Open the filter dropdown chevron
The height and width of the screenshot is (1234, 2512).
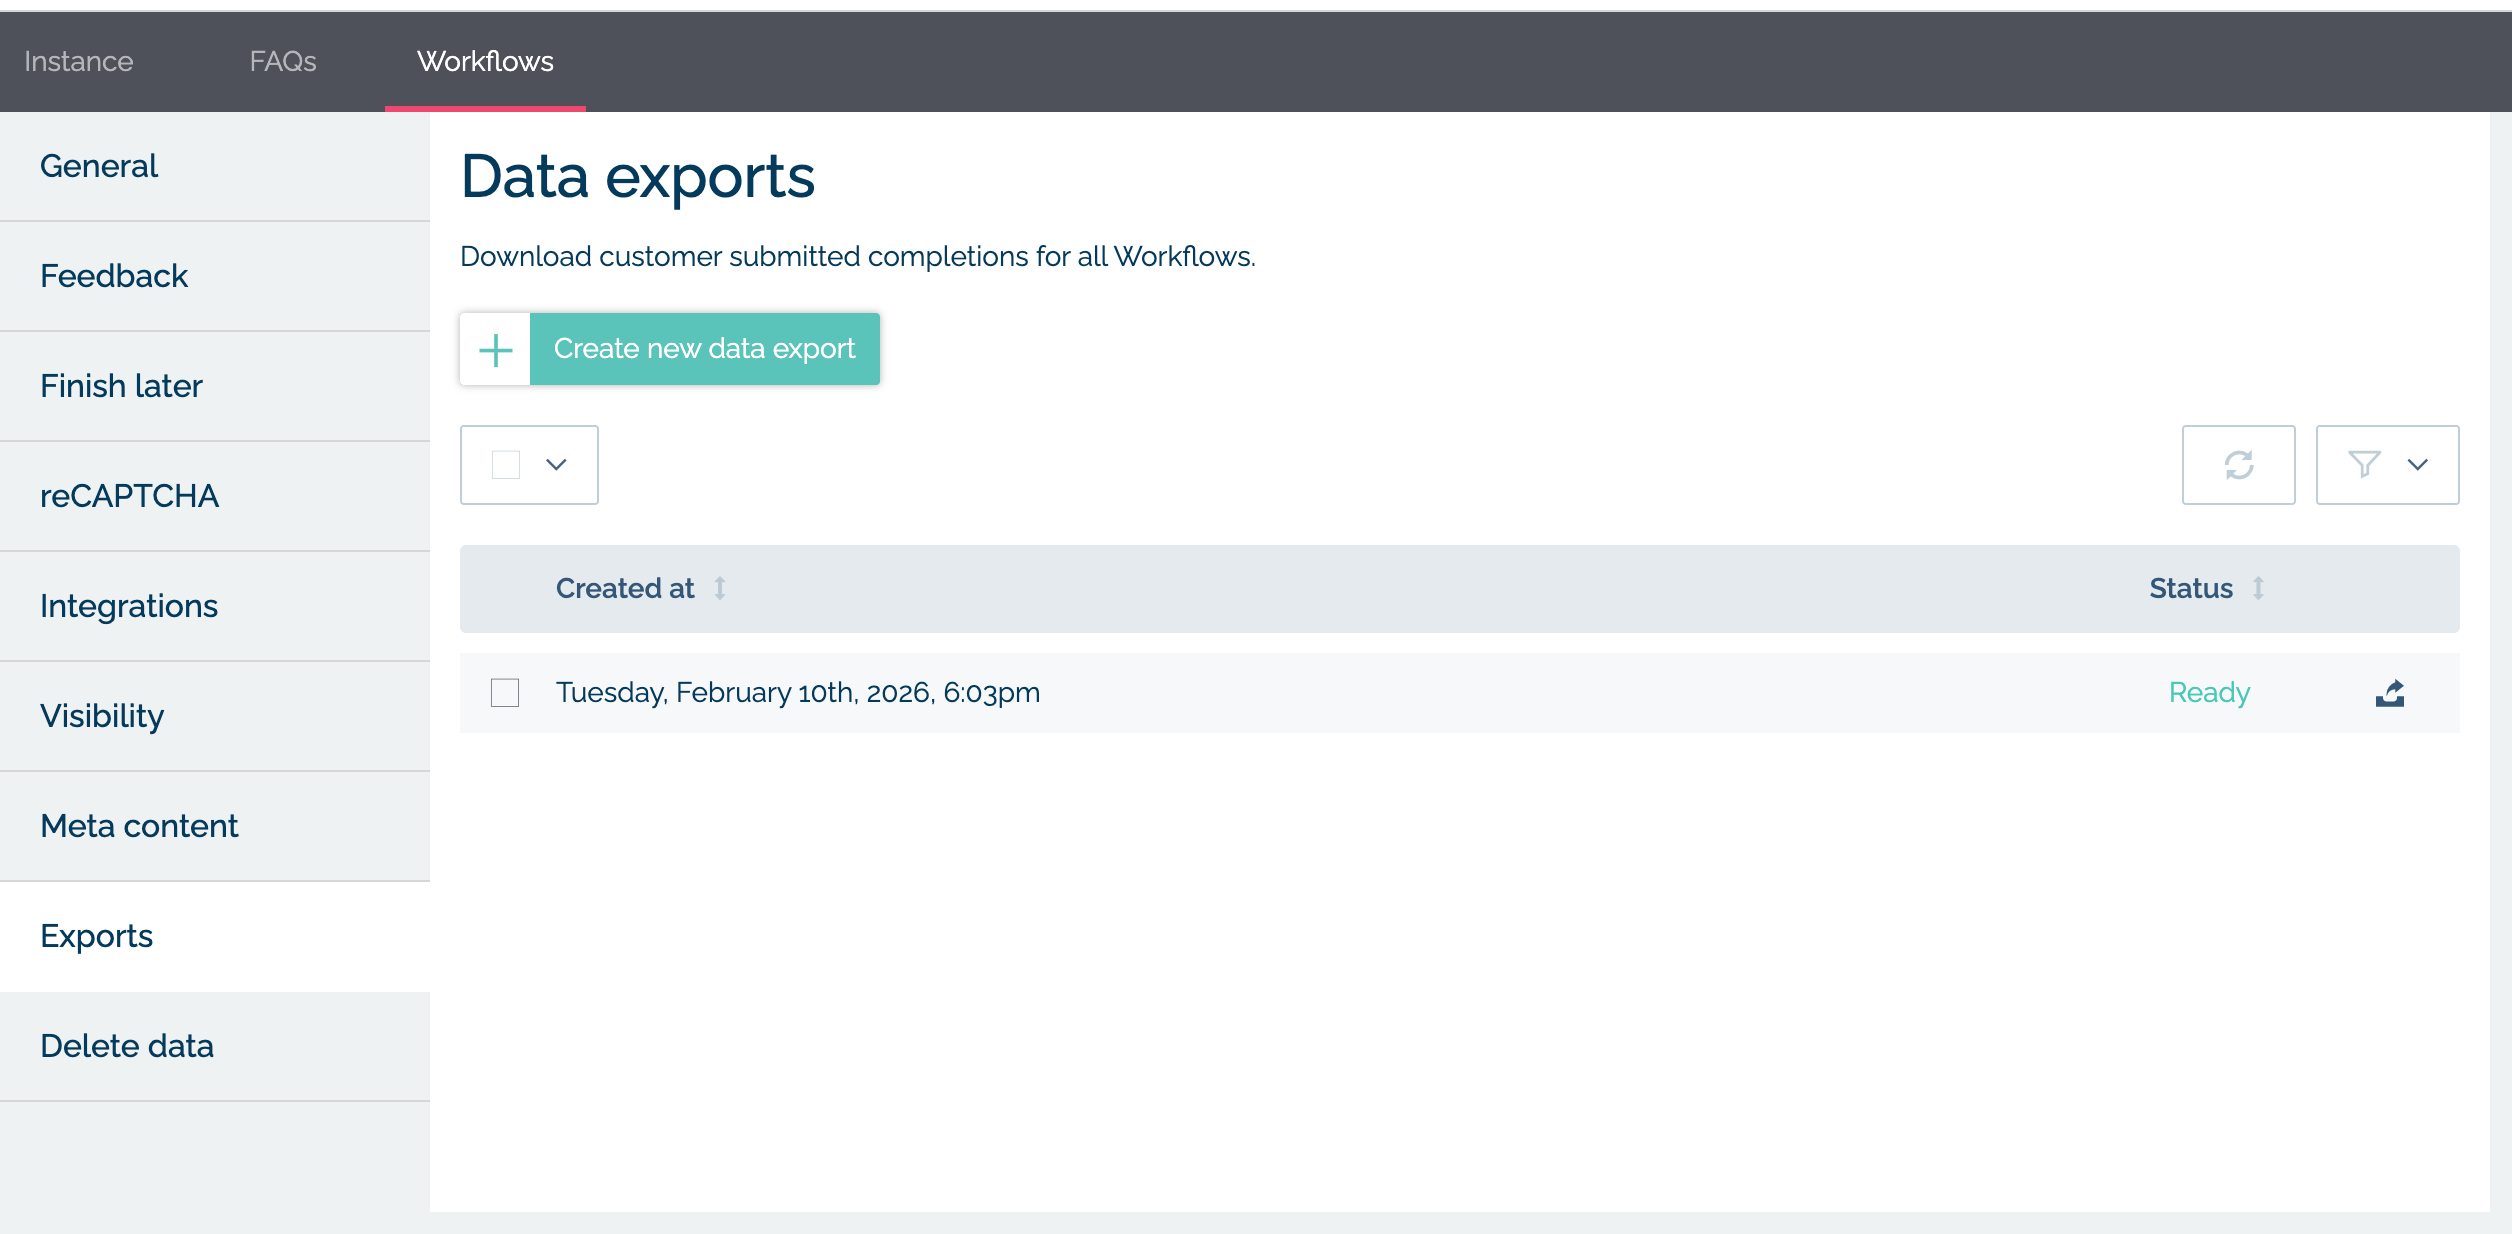(2417, 464)
